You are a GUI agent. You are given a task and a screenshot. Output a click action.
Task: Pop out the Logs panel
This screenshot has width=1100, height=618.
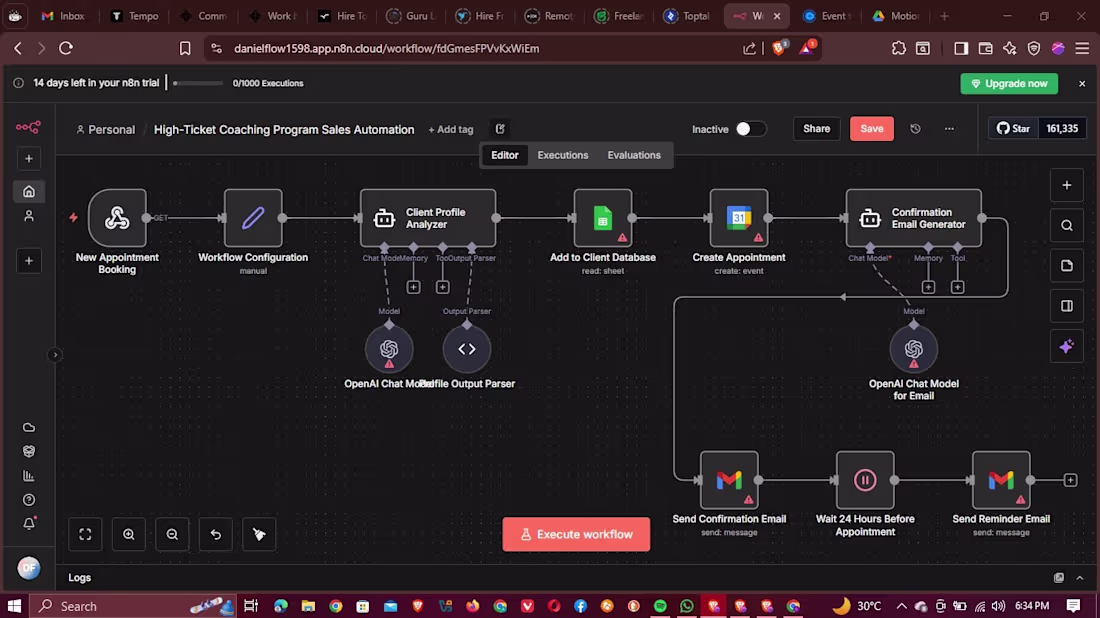pyautogui.click(x=1059, y=578)
